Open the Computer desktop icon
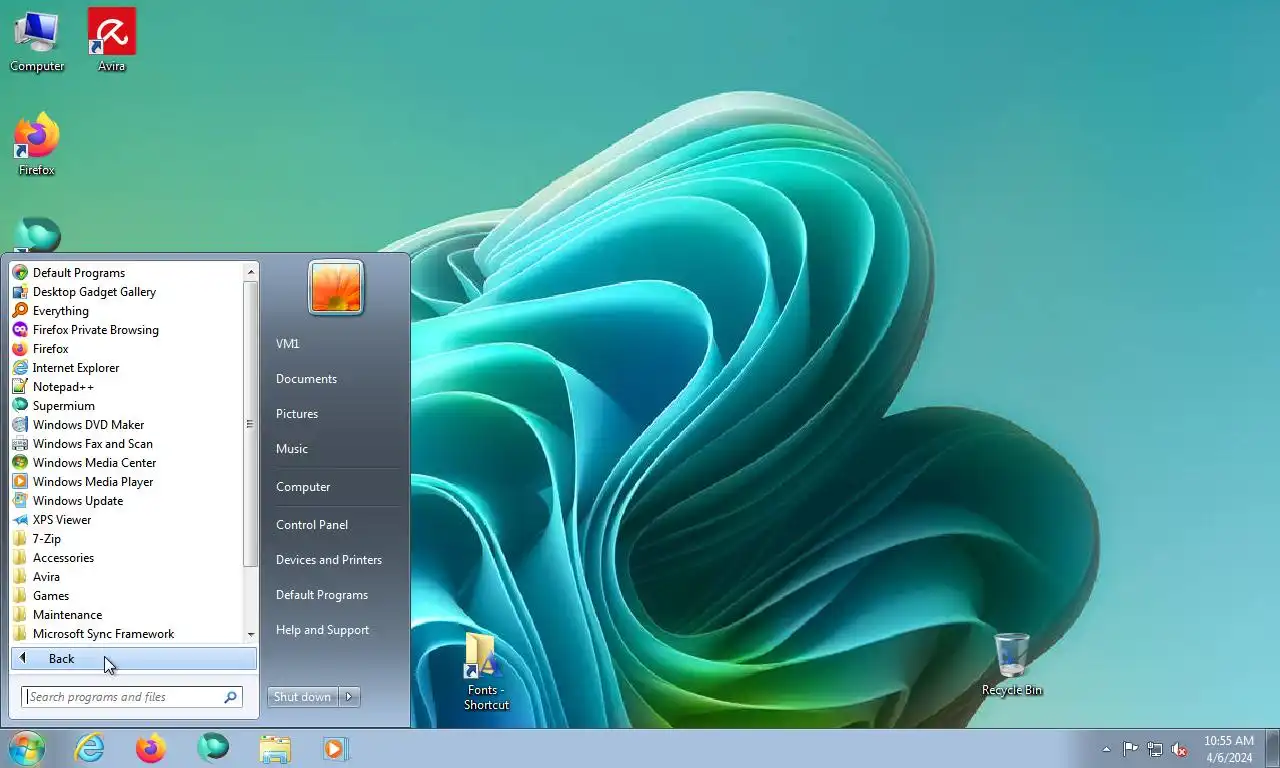The height and width of the screenshot is (768, 1280). pyautogui.click(x=37, y=41)
